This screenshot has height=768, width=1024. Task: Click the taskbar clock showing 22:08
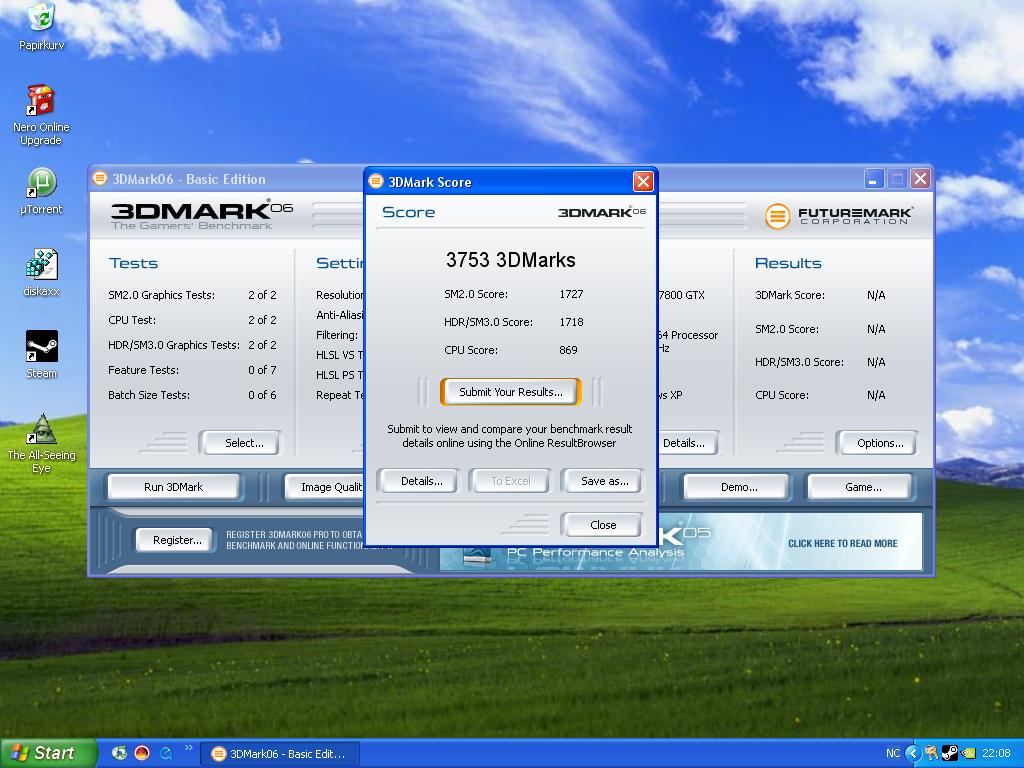[x=996, y=754]
